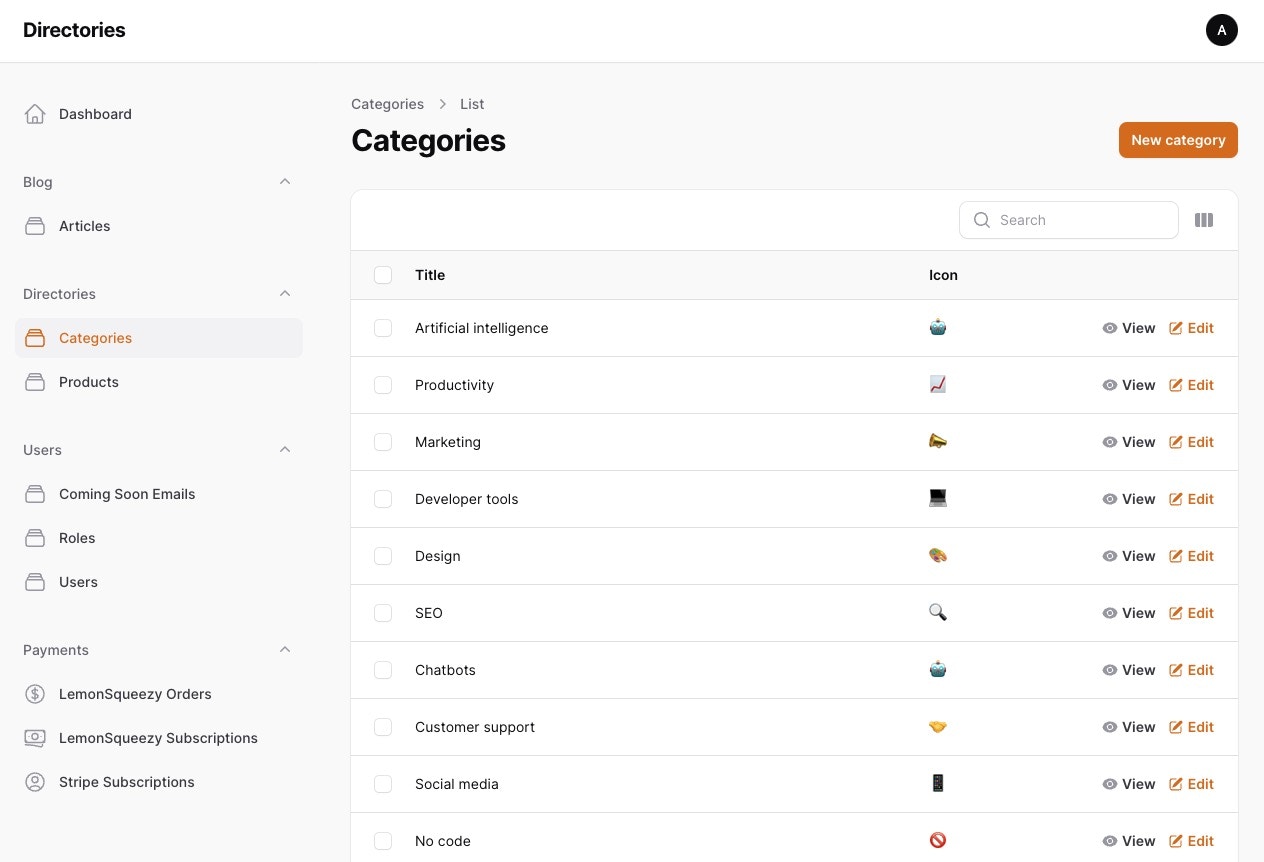Image resolution: width=1264 pixels, height=862 pixels.
Task: Select the Artificial intelligence row checkbox
Action: click(383, 328)
